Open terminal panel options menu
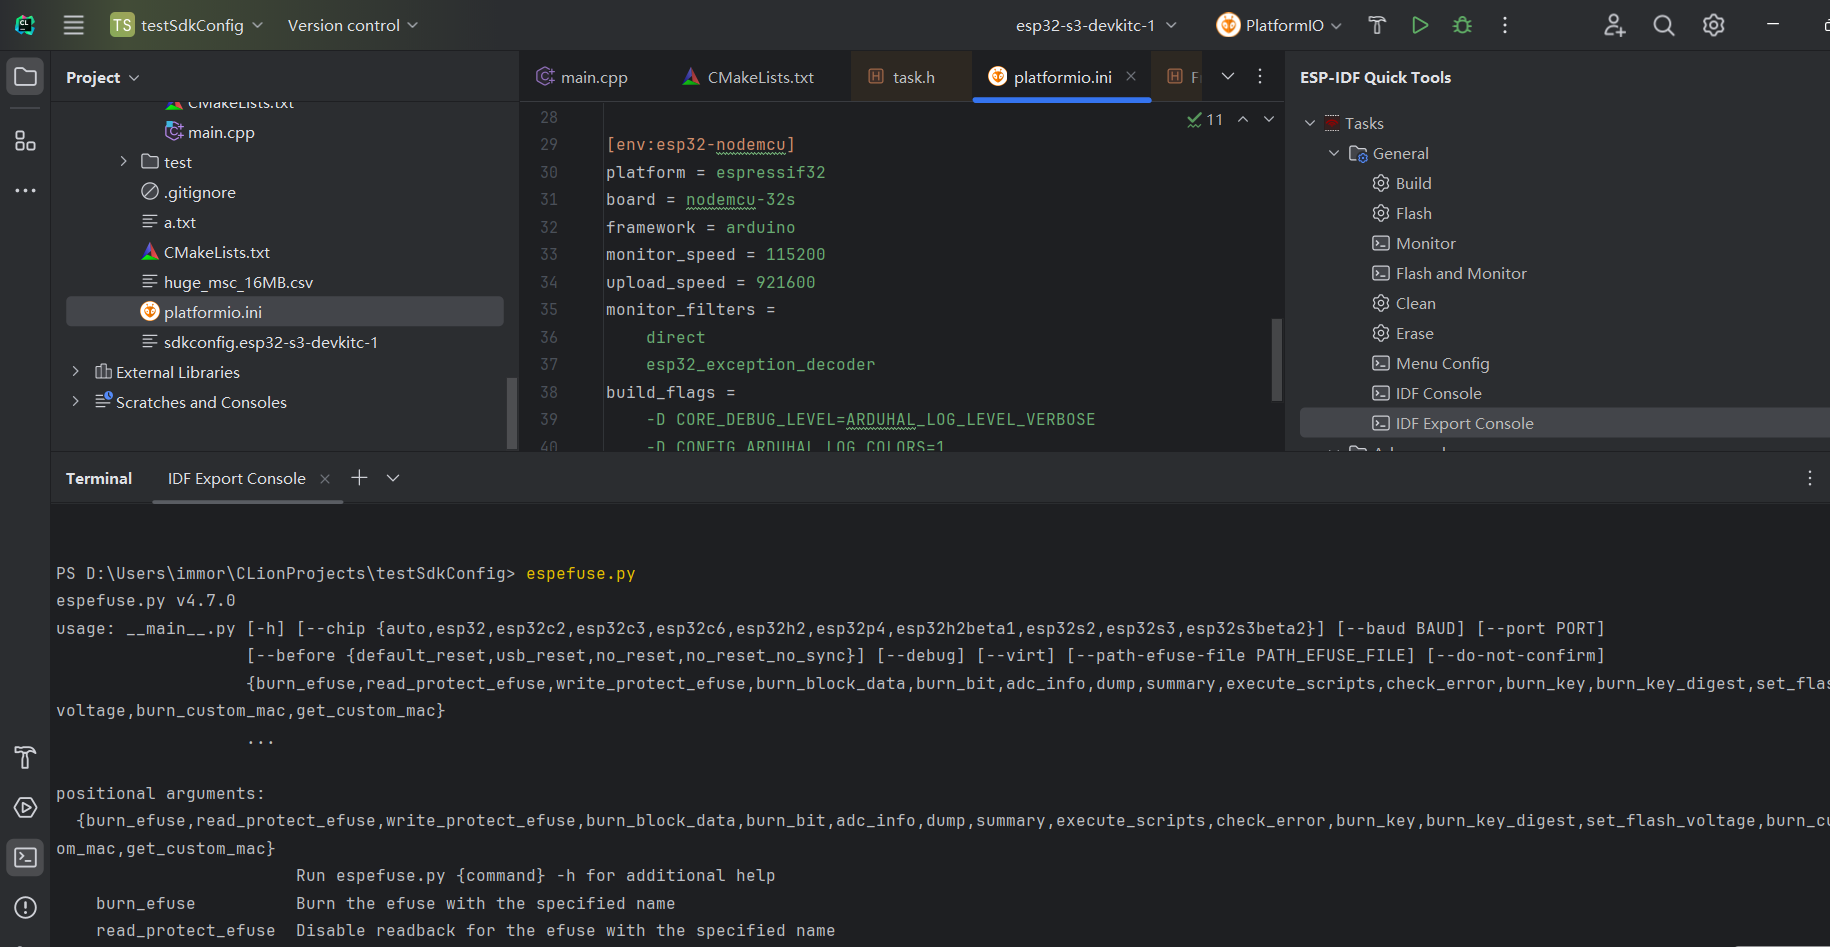Image resolution: width=1830 pixels, height=947 pixels. coord(1810,478)
